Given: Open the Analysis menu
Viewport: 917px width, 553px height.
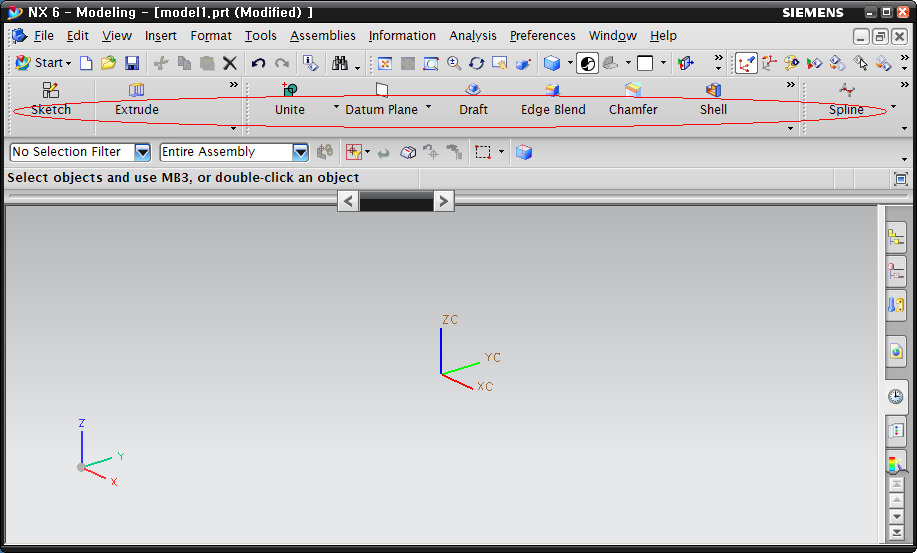Looking at the screenshot, I should pyautogui.click(x=473, y=36).
